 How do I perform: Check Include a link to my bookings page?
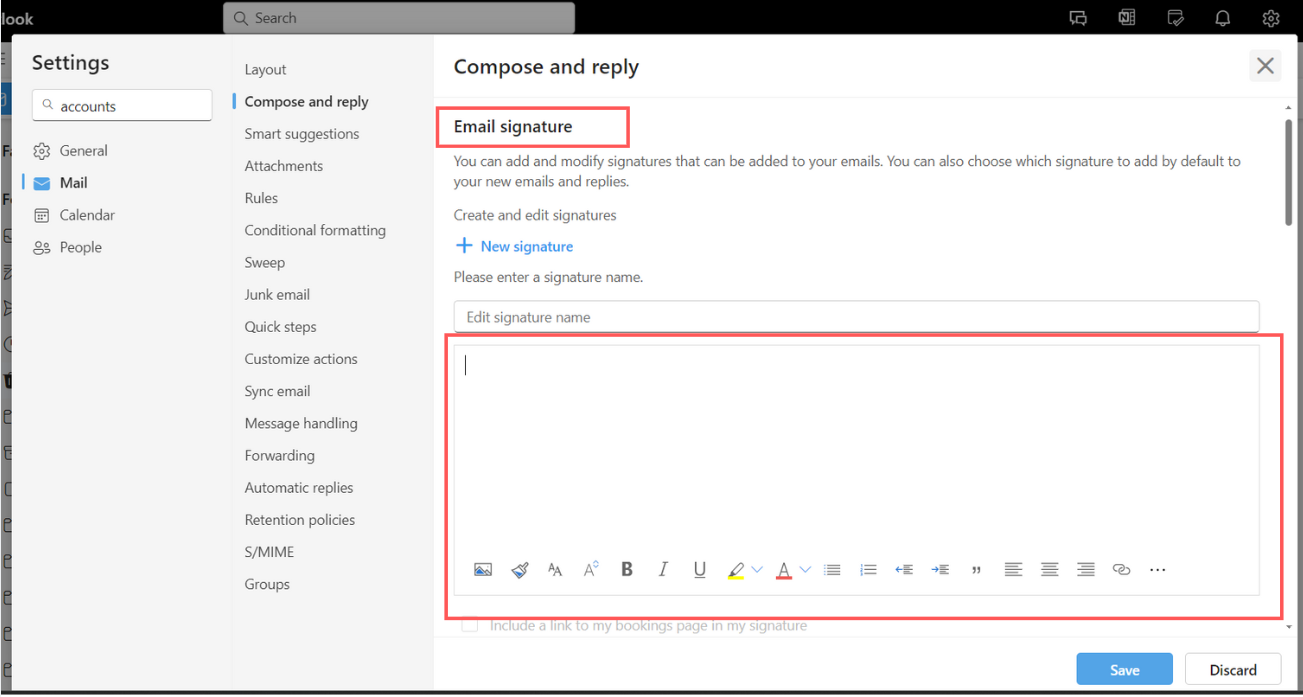pyautogui.click(x=470, y=625)
